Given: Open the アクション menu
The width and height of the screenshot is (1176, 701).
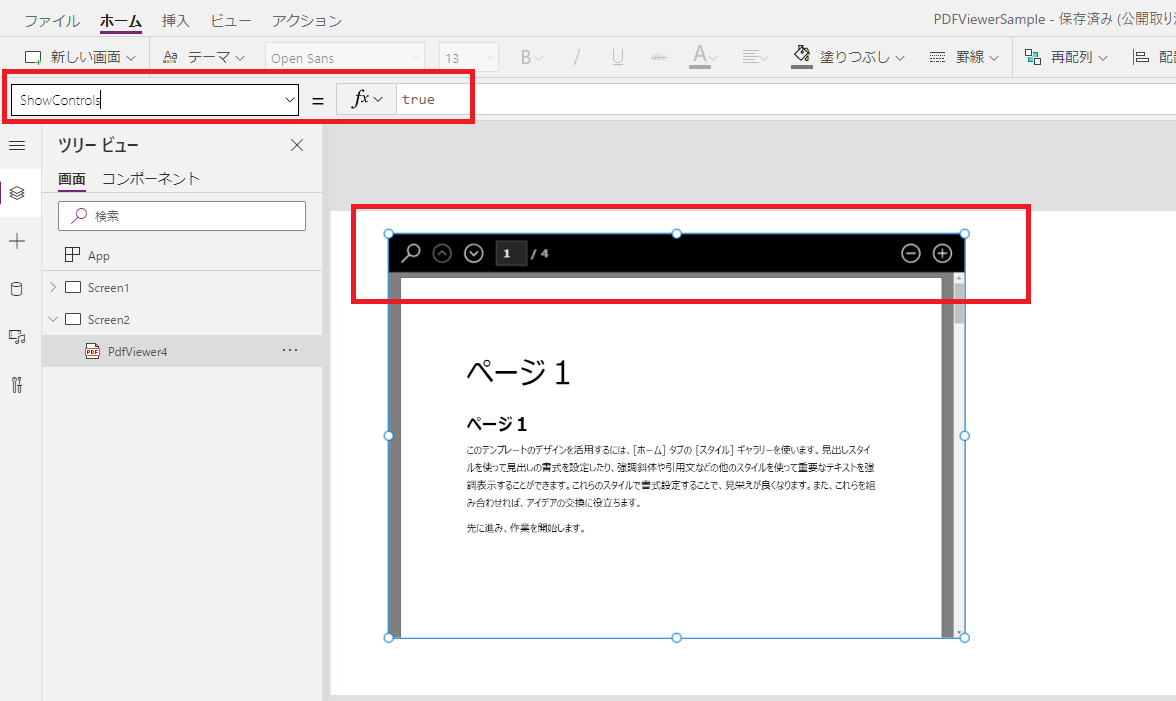Looking at the screenshot, I should coord(305,19).
